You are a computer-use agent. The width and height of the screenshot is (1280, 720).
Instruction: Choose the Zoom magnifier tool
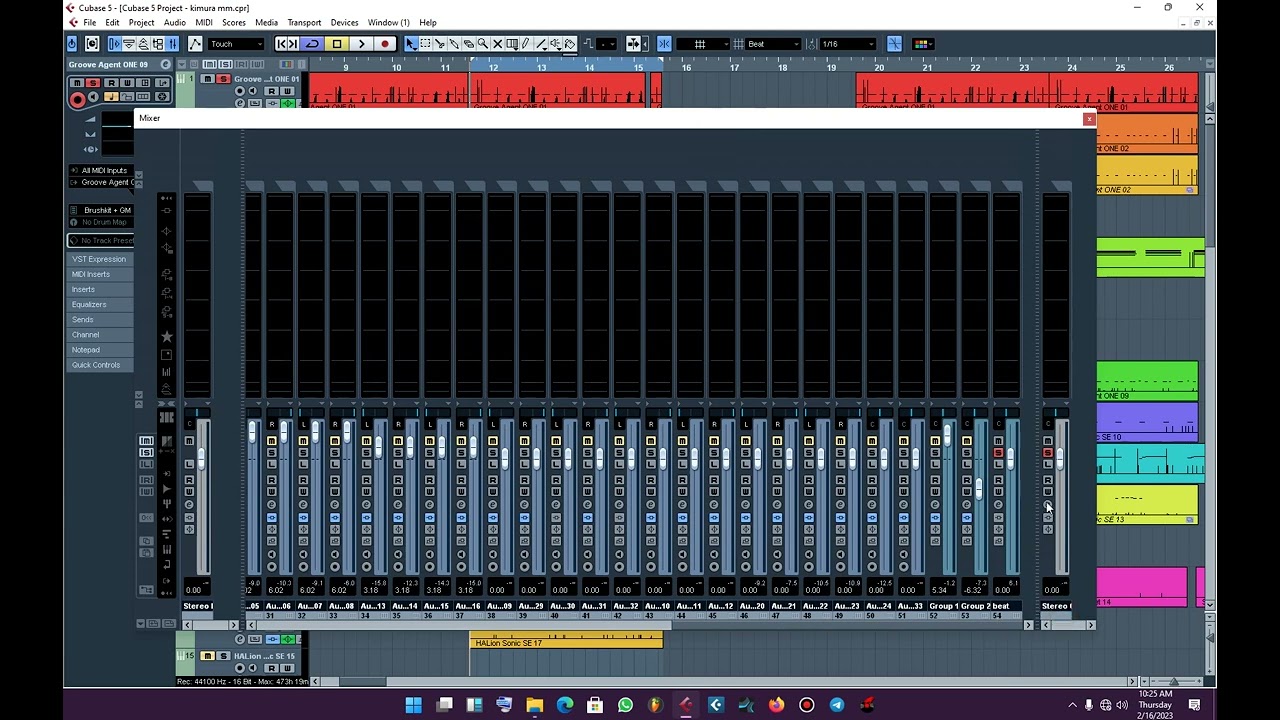tap(483, 44)
